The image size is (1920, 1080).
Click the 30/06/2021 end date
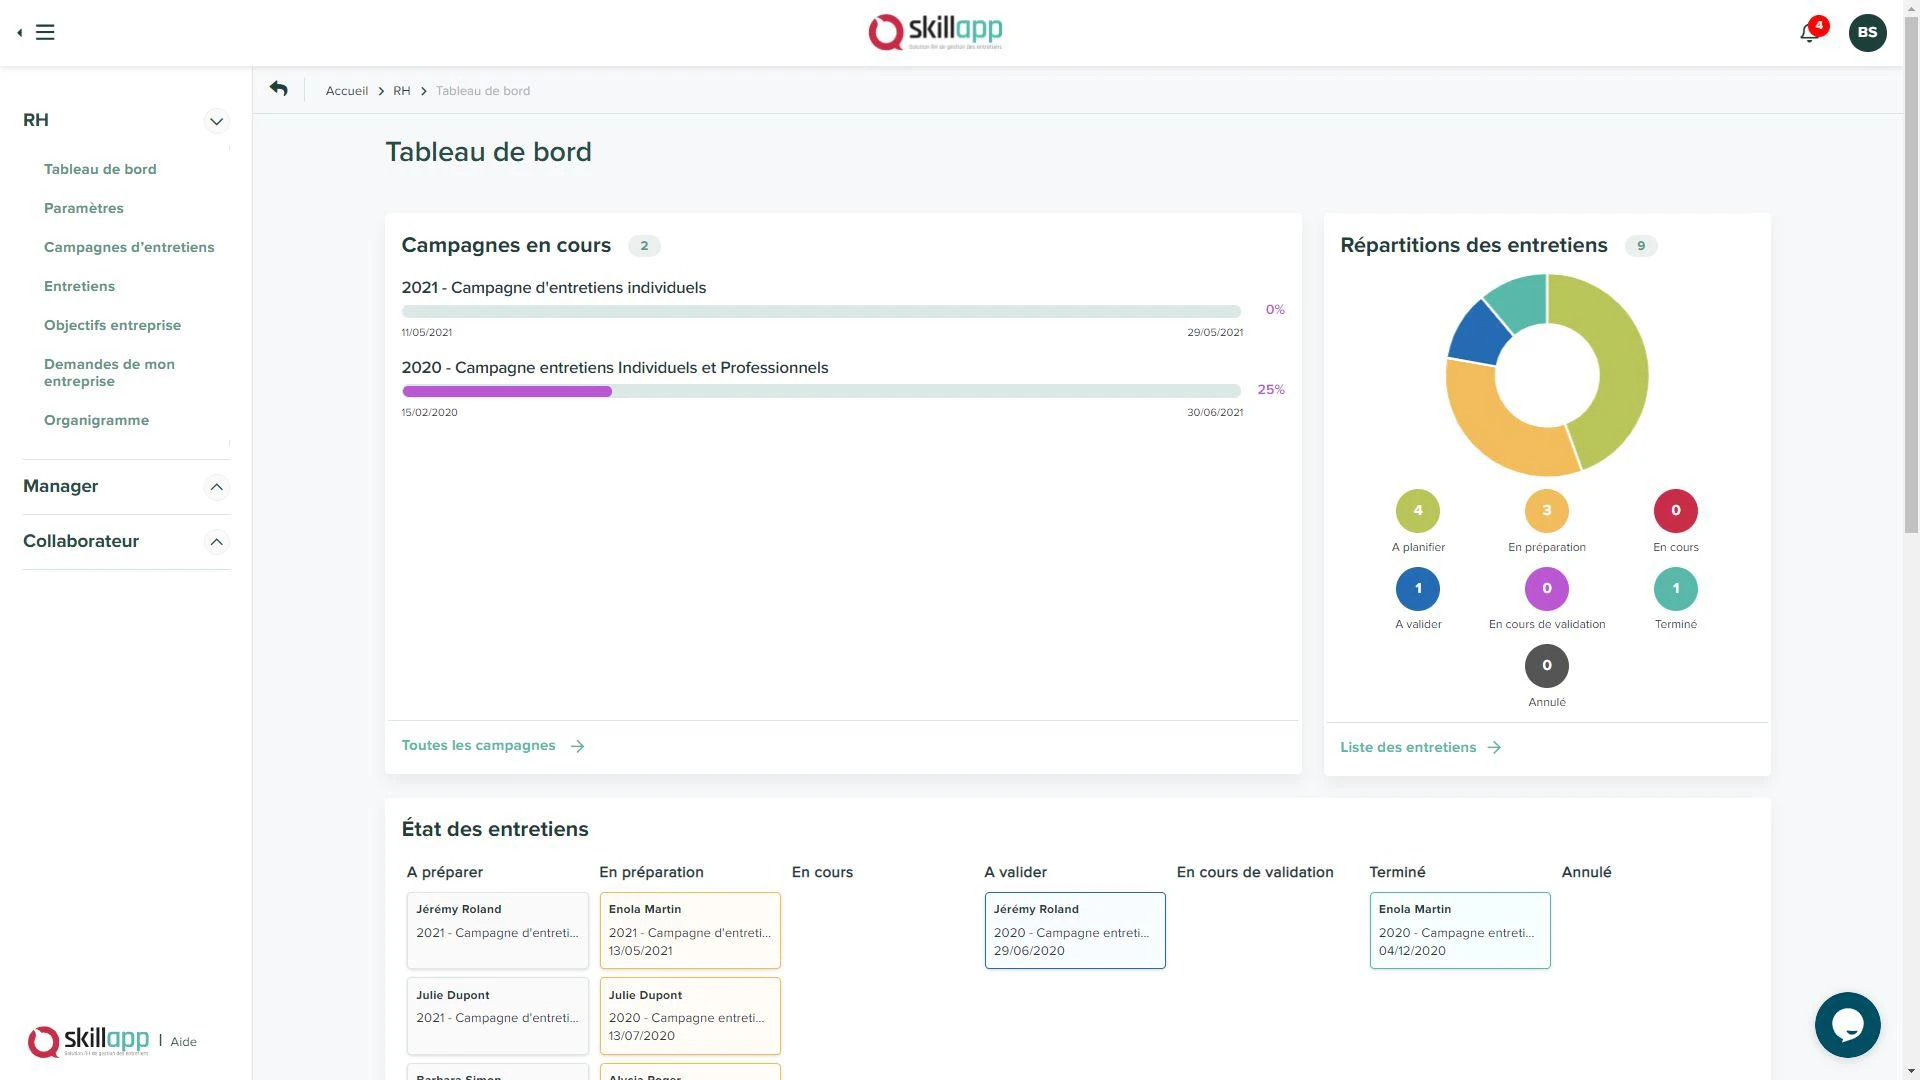point(1215,413)
